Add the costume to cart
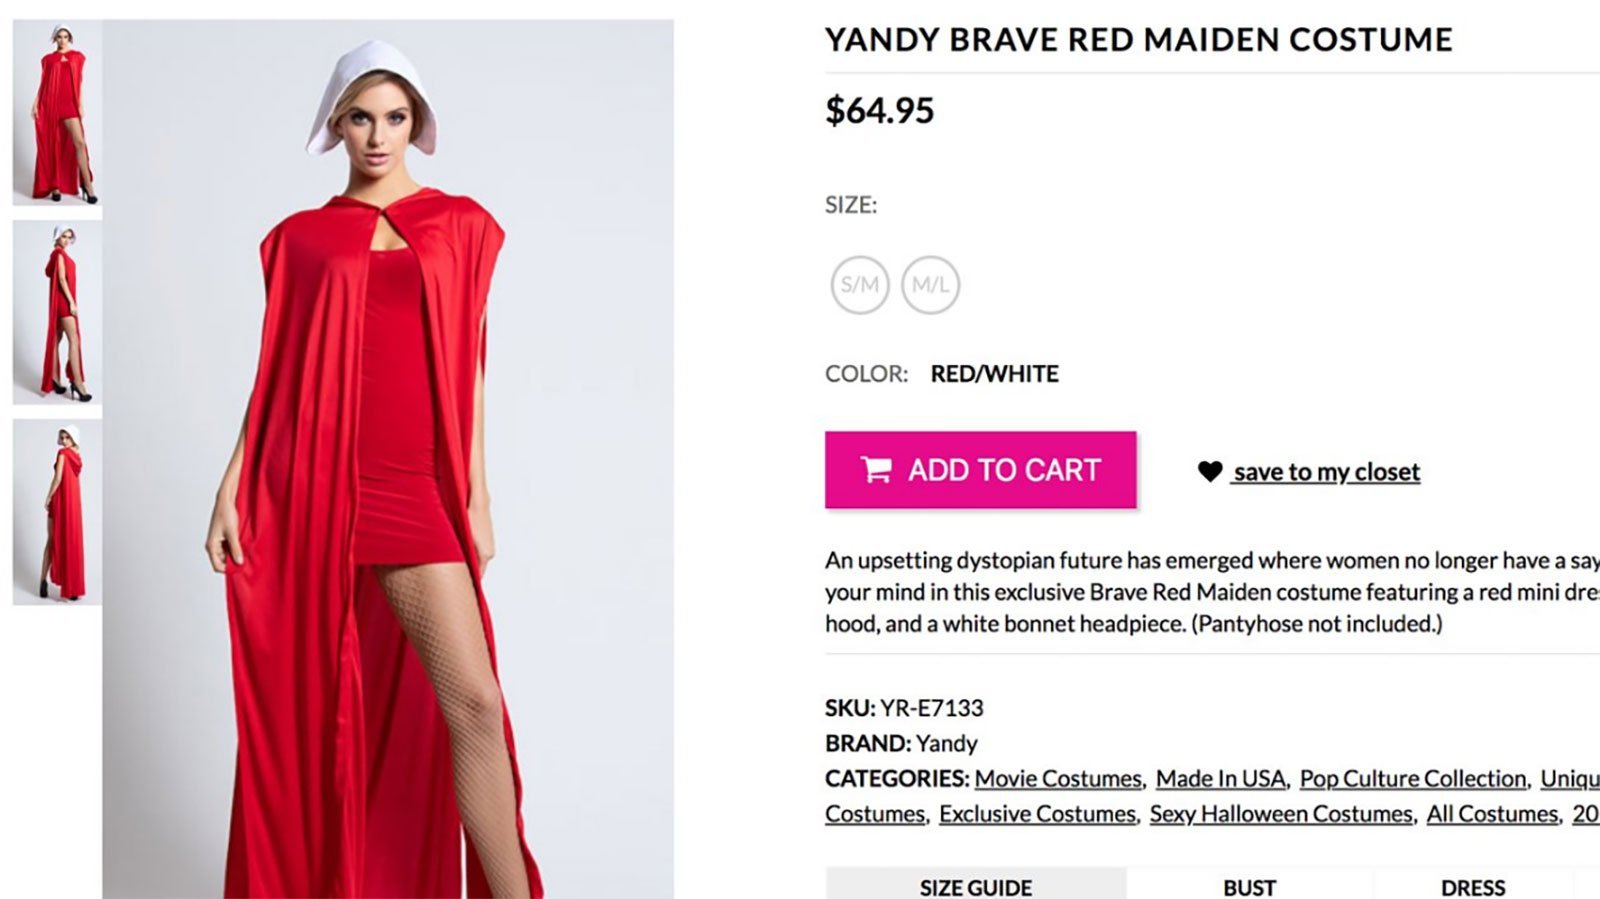 click(x=980, y=470)
